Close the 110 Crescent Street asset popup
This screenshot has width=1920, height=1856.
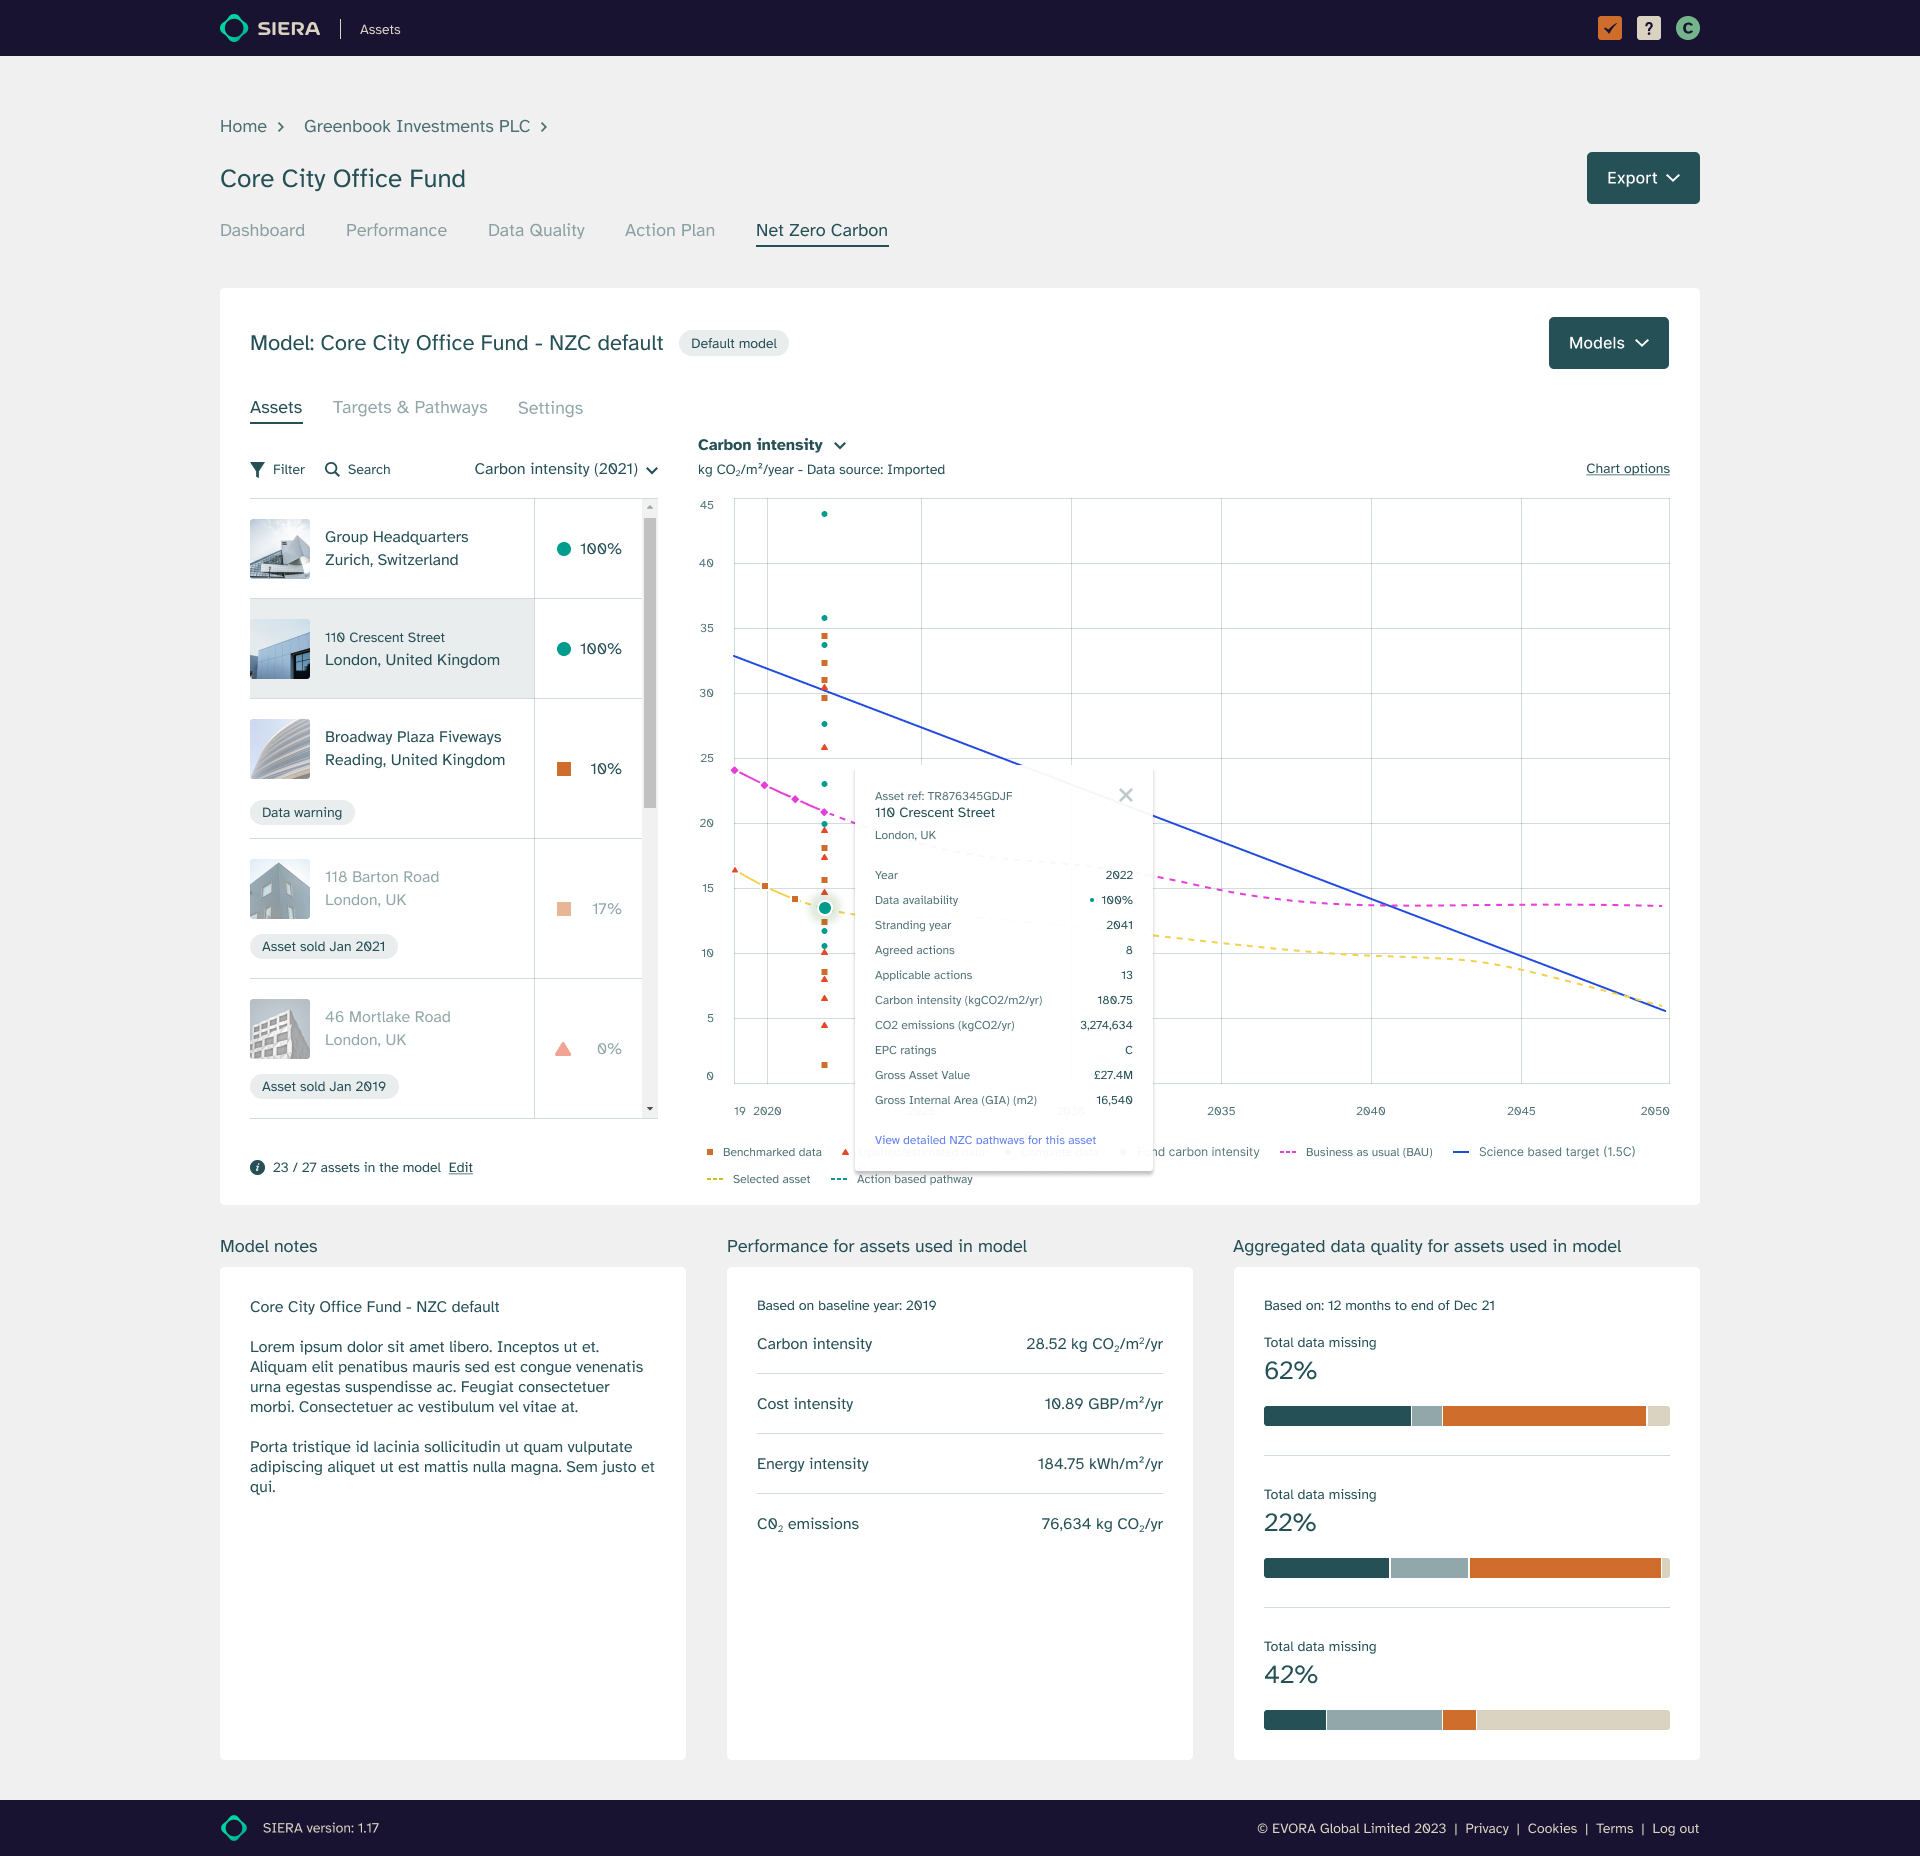(x=1126, y=795)
